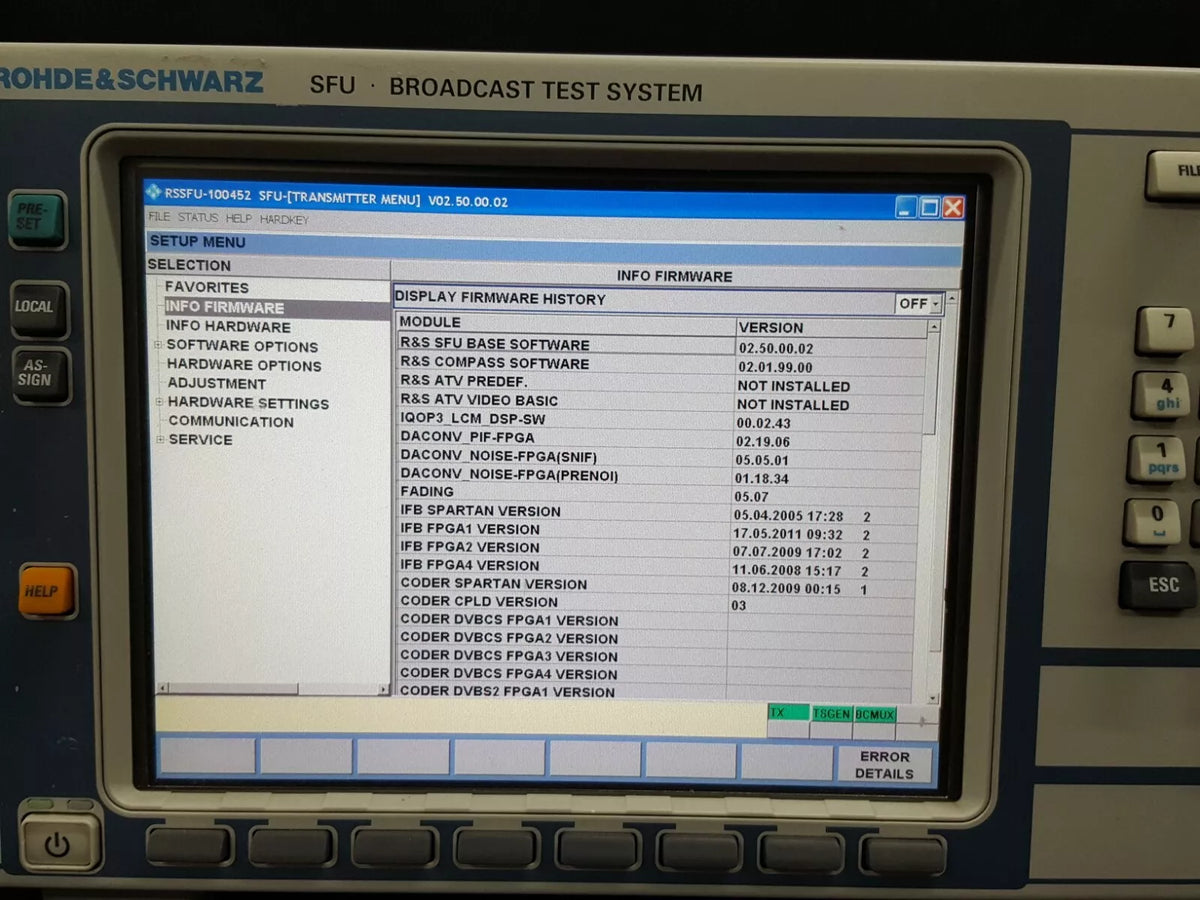Minimize the SFU transmitter menu window
The image size is (1200, 900).
coord(906,207)
